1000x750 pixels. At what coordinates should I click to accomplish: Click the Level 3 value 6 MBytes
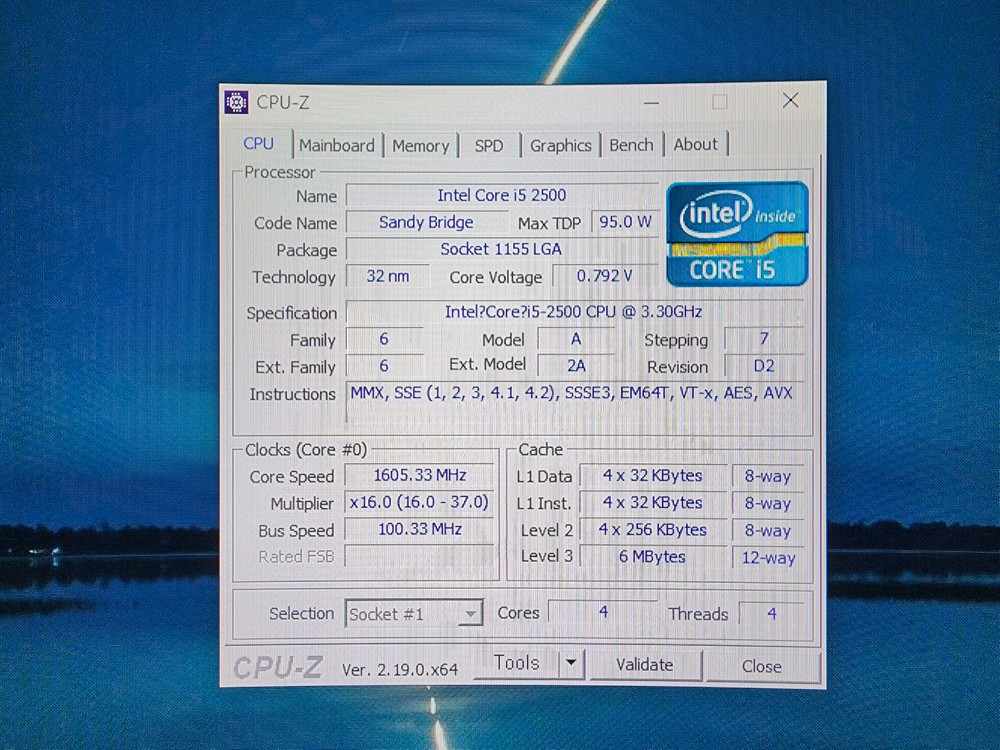(652, 557)
